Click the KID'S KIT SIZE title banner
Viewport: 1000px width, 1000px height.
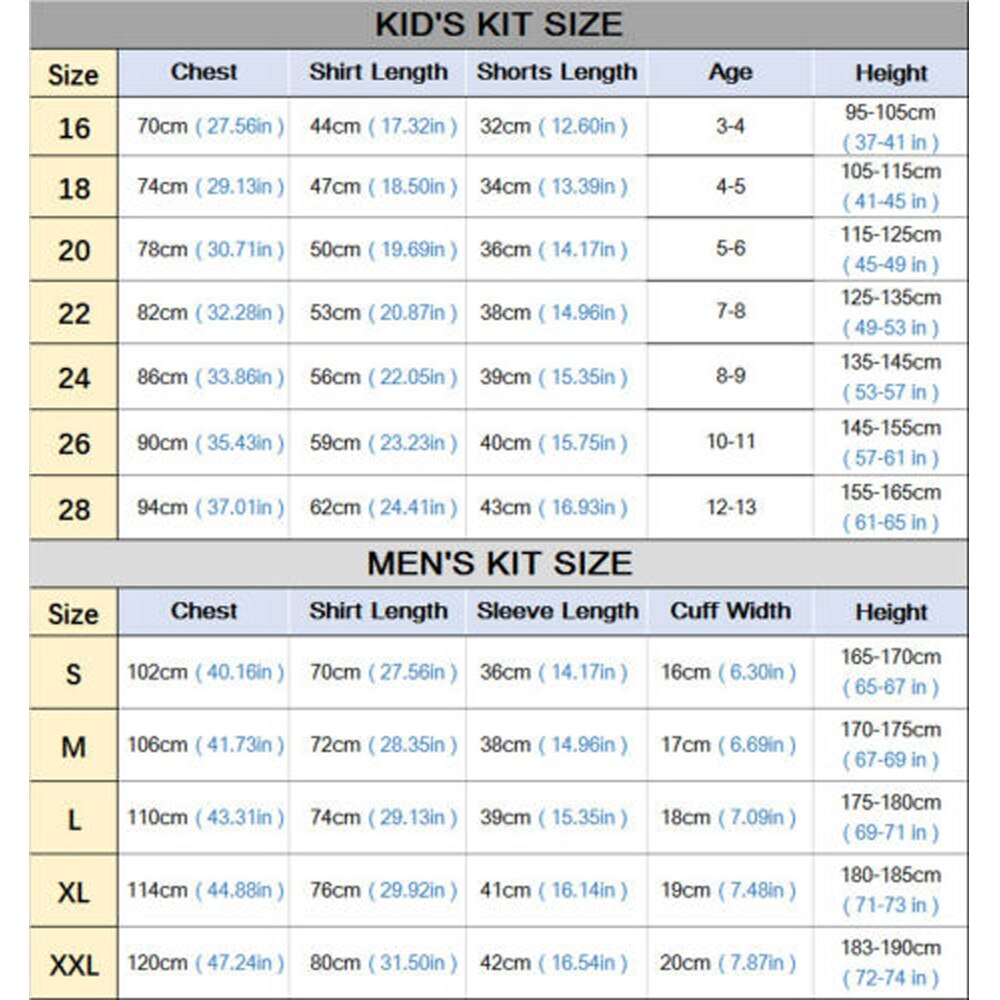498,24
